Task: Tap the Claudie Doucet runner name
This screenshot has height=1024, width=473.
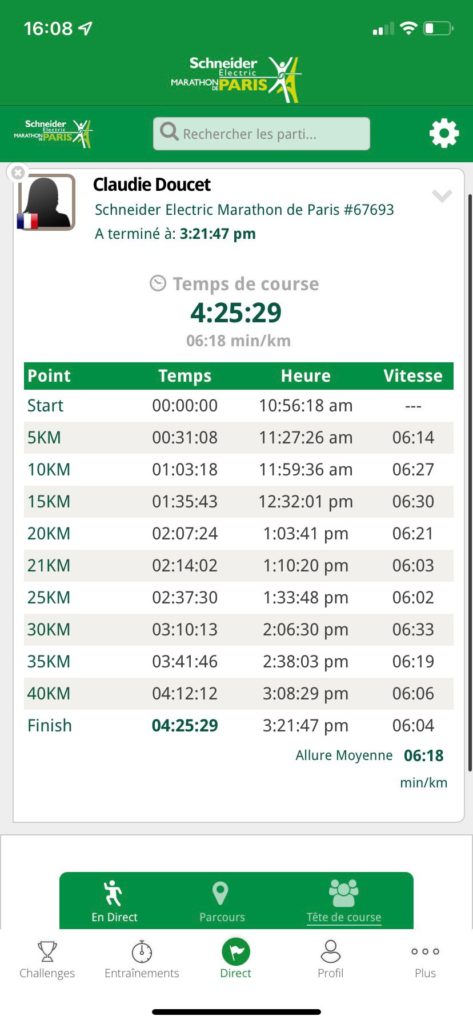Action: [x=152, y=185]
